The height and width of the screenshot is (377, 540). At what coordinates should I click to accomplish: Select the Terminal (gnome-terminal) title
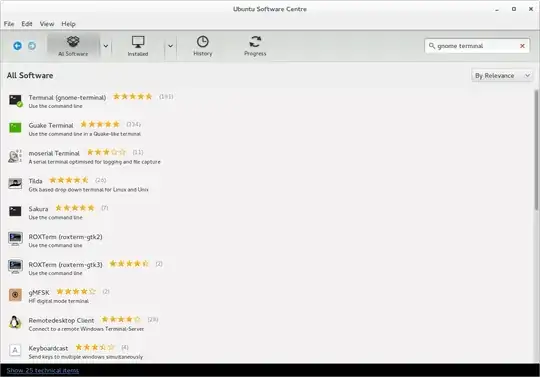point(67,97)
